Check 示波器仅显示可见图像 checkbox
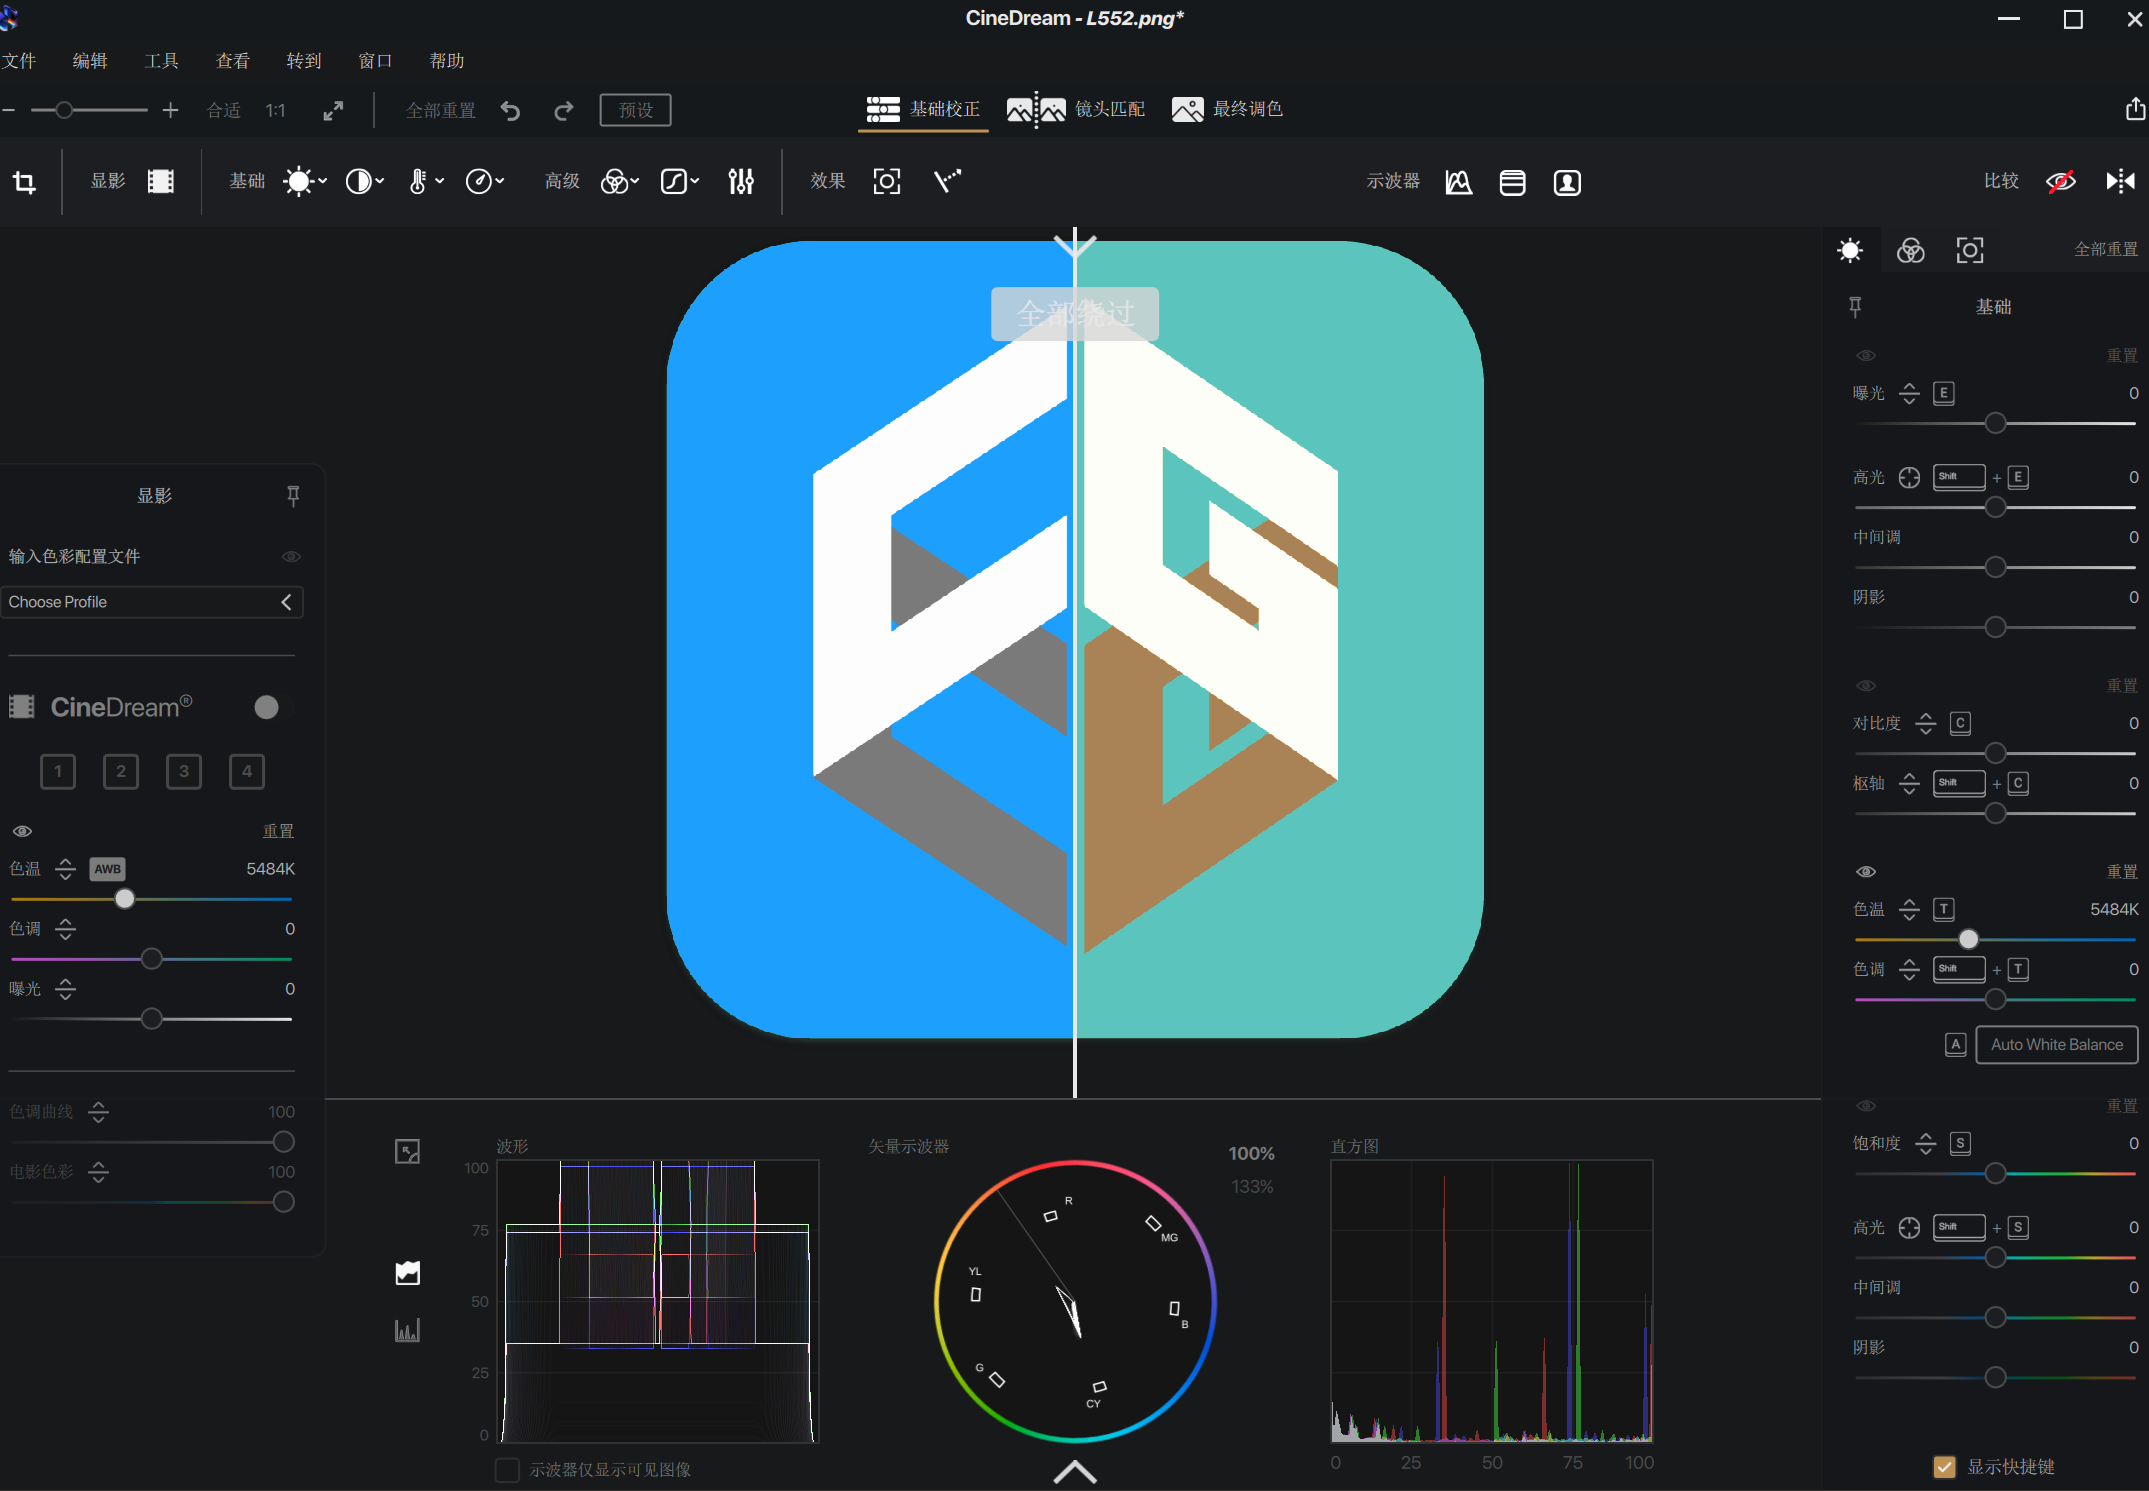 (507, 1470)
